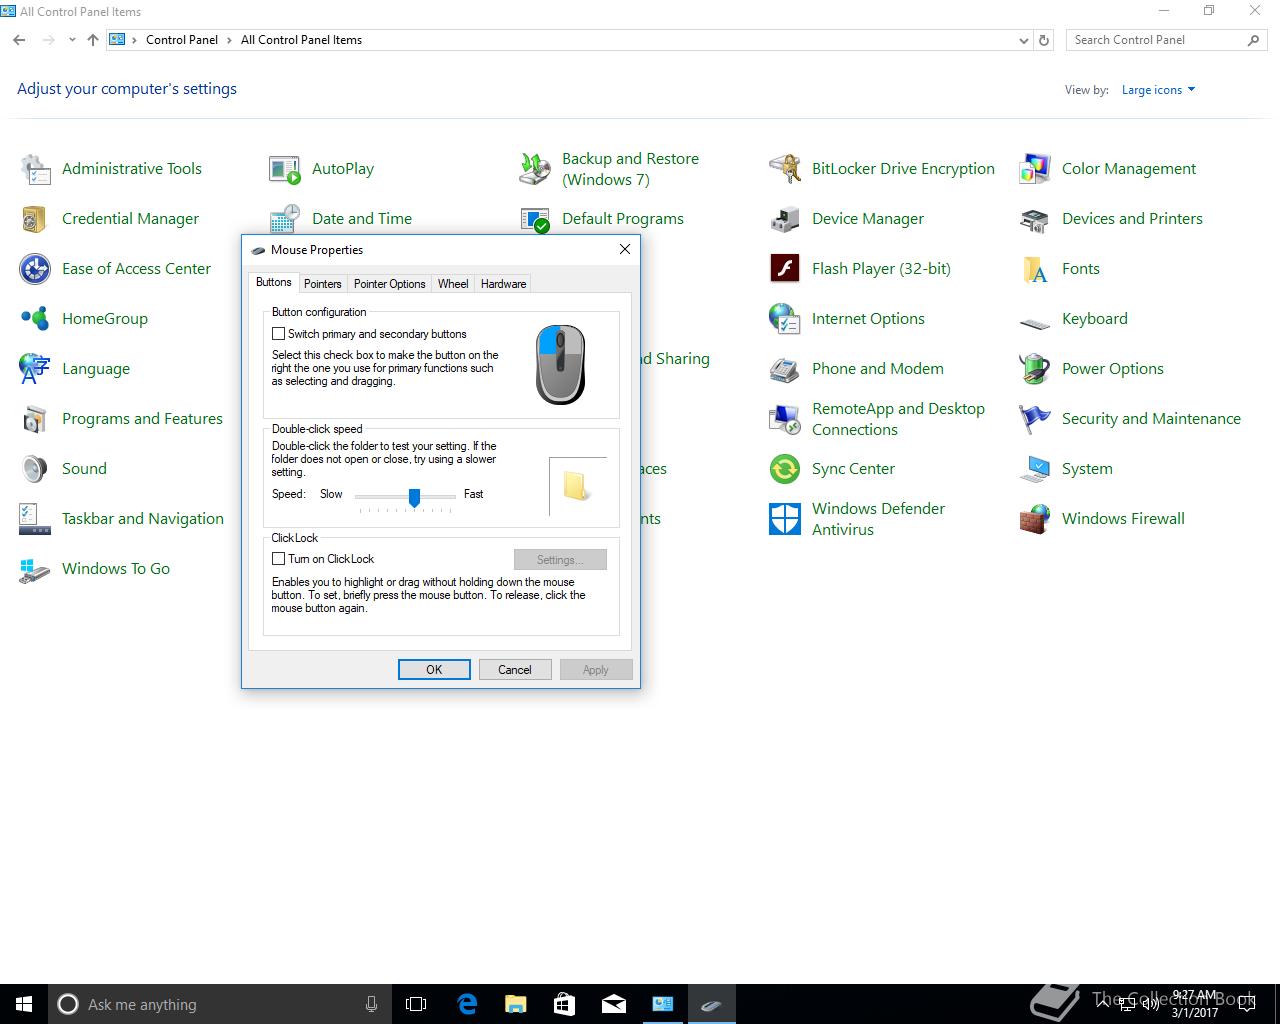This screenshot has width=1280, height=1024.
Task: Open the Mail app from the taskbar
Action: pyautogui.click(x=613, y=1004)
